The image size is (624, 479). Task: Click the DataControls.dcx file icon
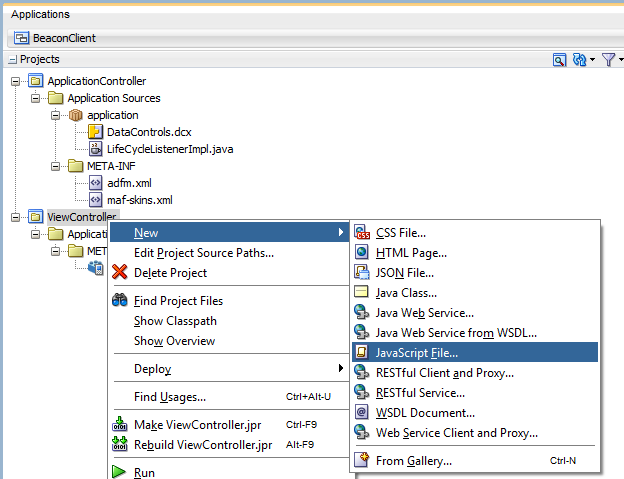pyautogui.click(x=95, y=132)
